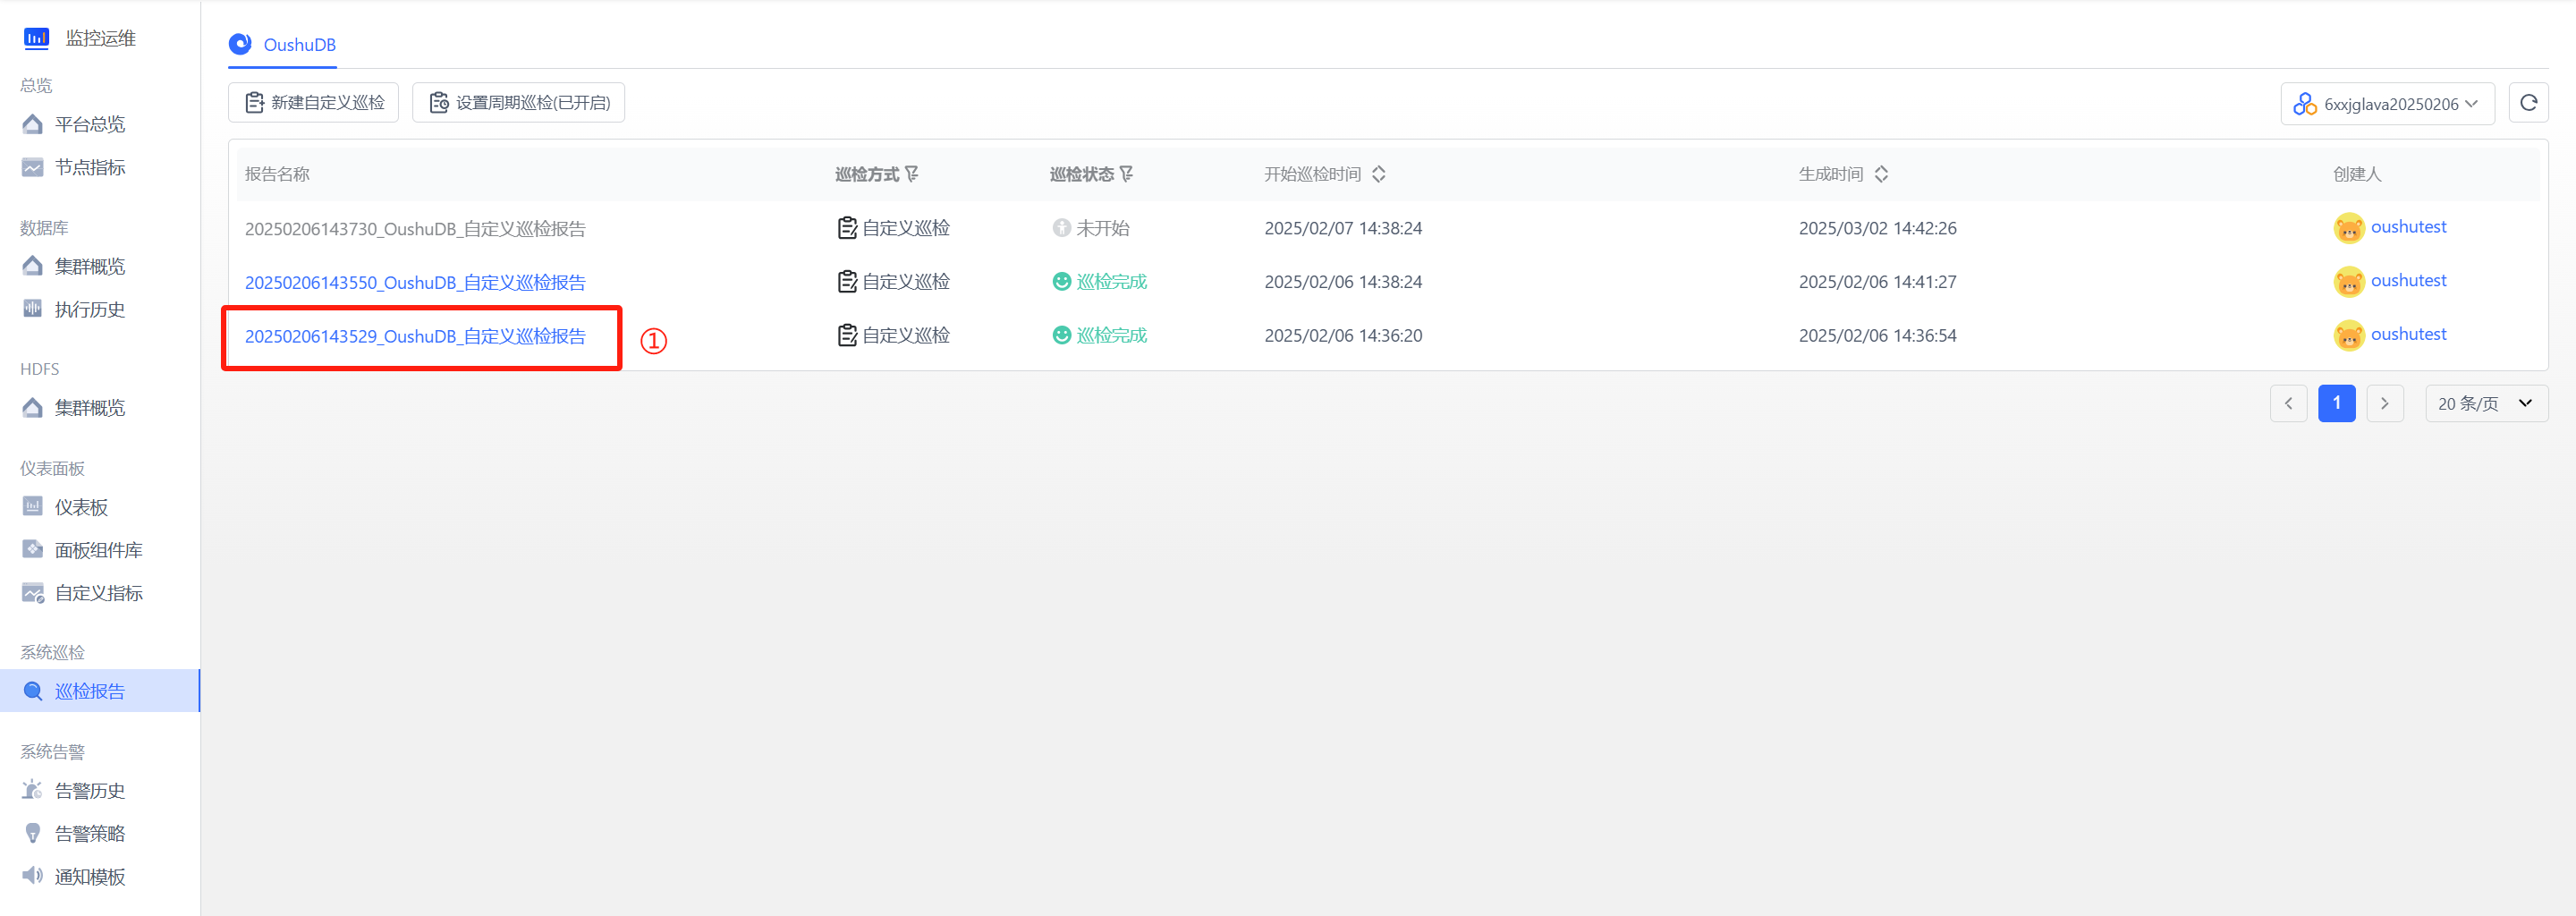Open 节点指标 in the sidebar

point(90,167)
